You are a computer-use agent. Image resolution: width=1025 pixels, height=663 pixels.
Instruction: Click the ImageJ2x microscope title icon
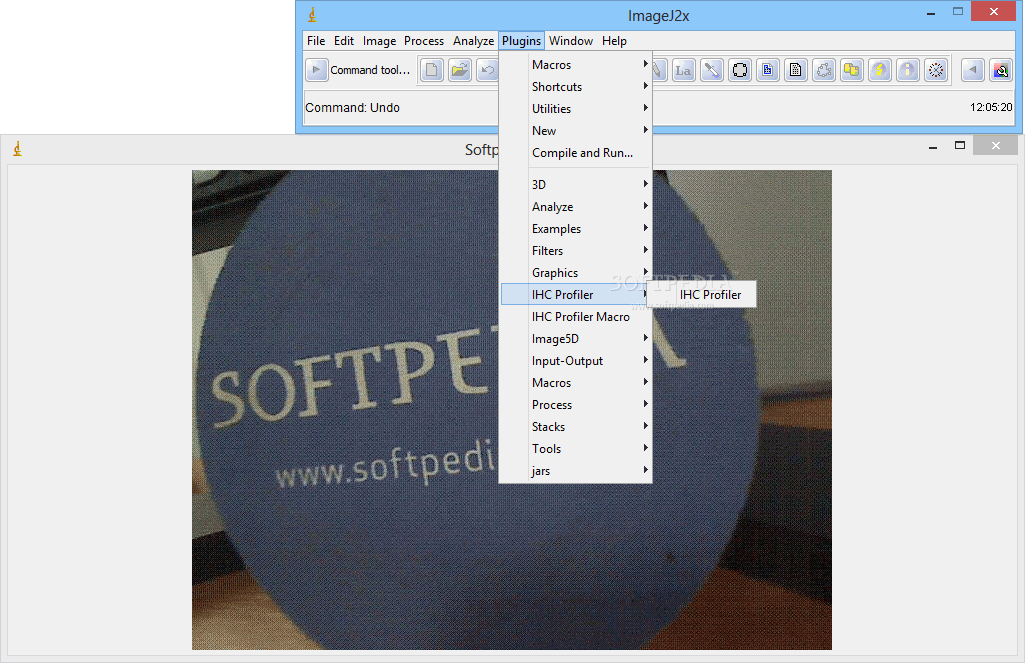pyautogui.click(x=312, y=14)
